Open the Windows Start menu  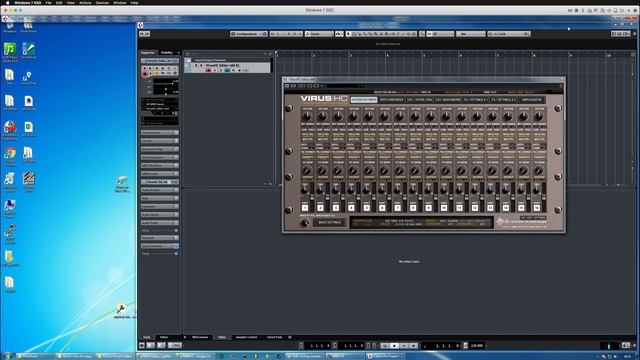pyautogui.click(x=7, y=356)
